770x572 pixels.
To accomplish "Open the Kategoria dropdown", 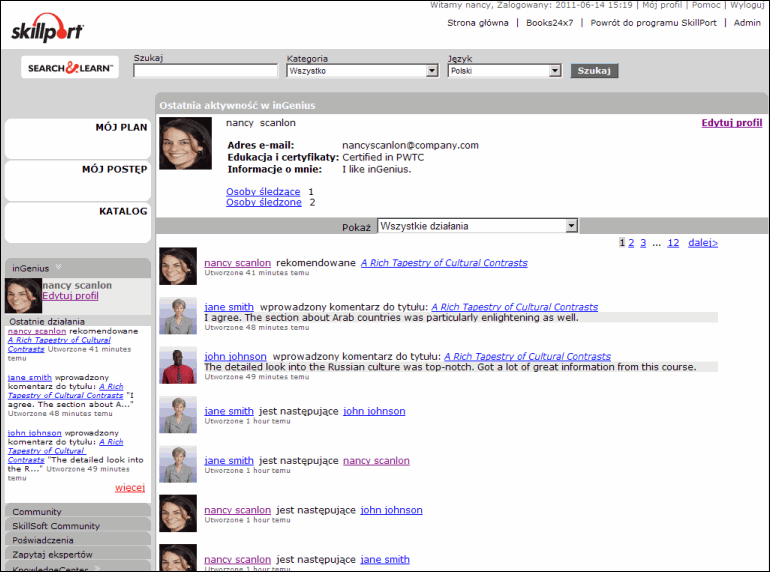I will click(x=432, y=71).
